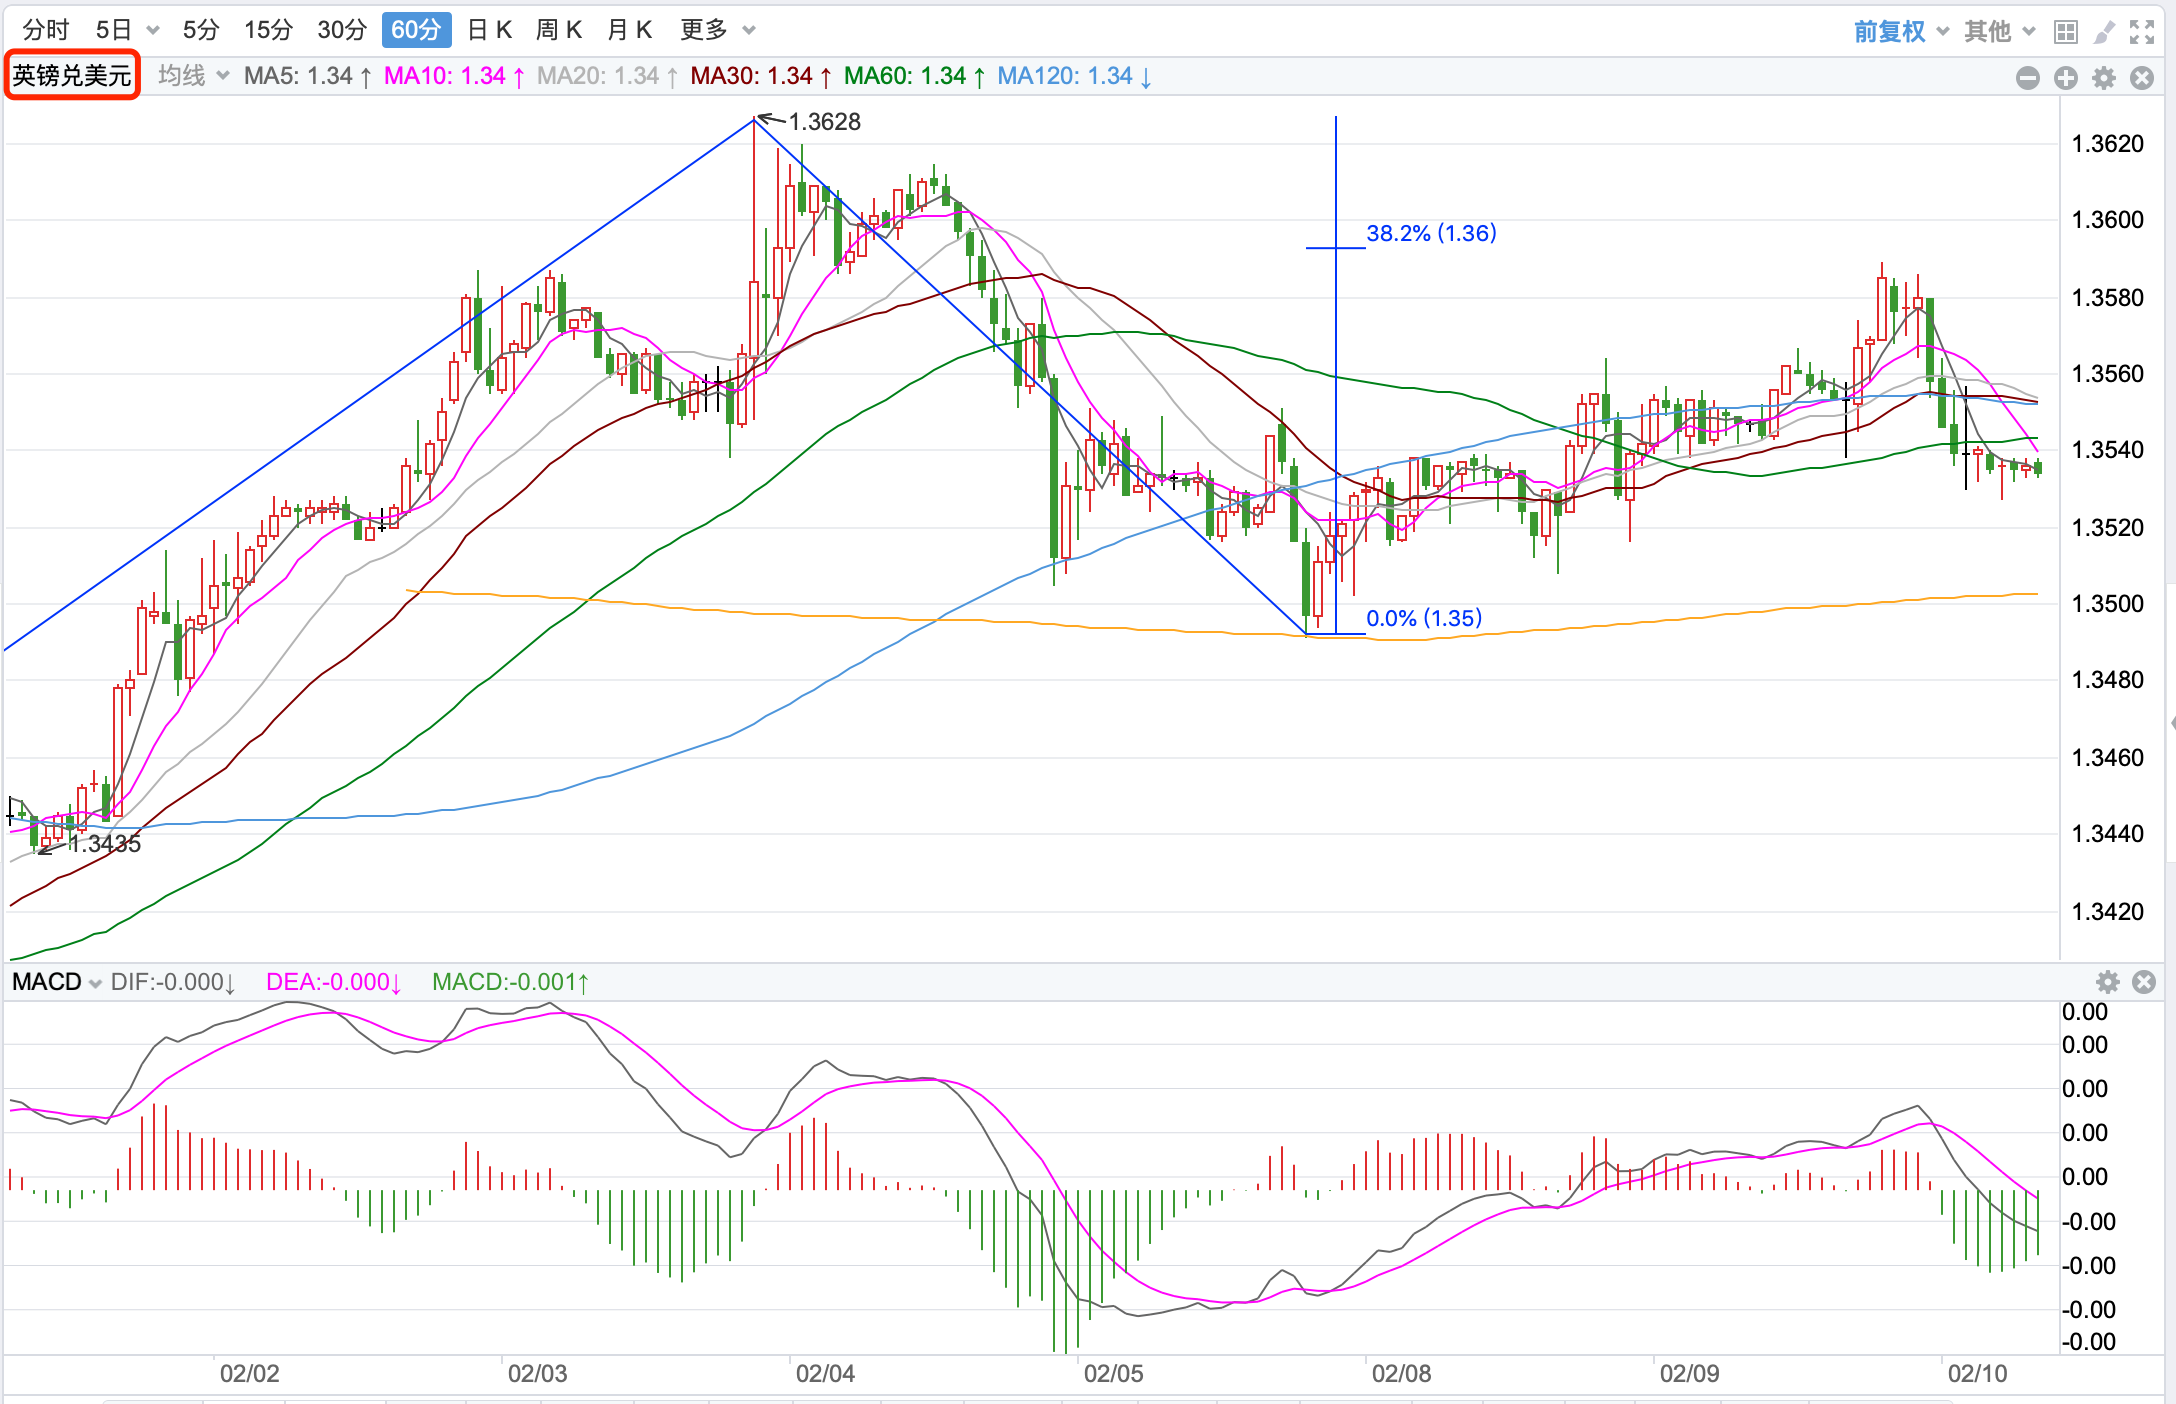Remove the moving average overlay with the X

[x=2142, y=78]
